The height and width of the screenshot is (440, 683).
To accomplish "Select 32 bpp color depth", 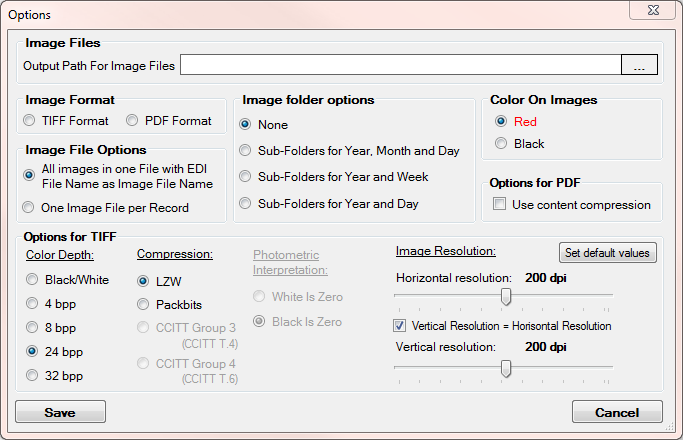I will tap(34, 376).
